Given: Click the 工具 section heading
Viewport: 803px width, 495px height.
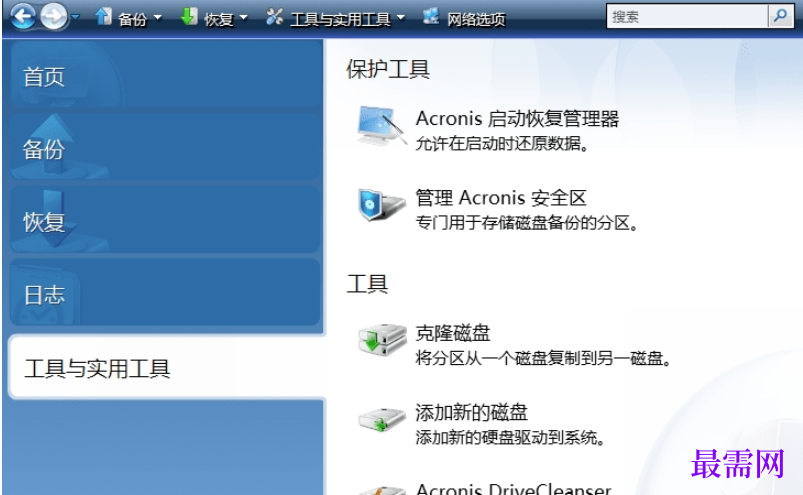Looking at the screenshot, I should tap(367, 284).
